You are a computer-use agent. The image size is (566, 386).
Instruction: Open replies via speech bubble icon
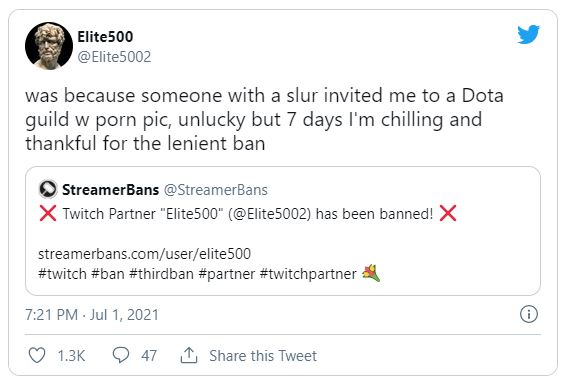click(x=121, y=355)
